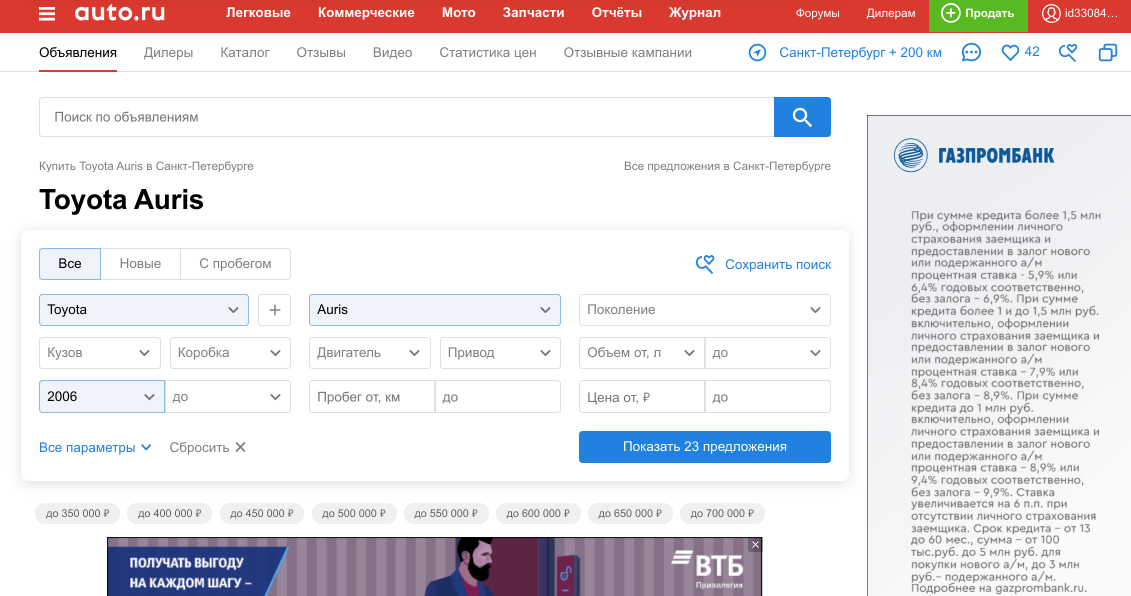This screenshot has height=596, width=1131.
Task: Open the Auris model dropdown
Action: pos(434,310)
